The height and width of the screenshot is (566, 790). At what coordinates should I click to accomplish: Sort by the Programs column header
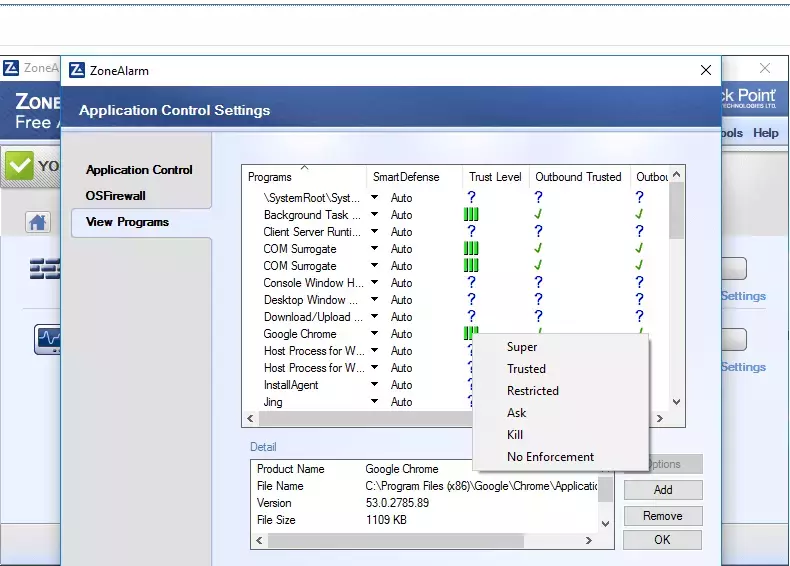pyautogui.click(x=304, y=177)
